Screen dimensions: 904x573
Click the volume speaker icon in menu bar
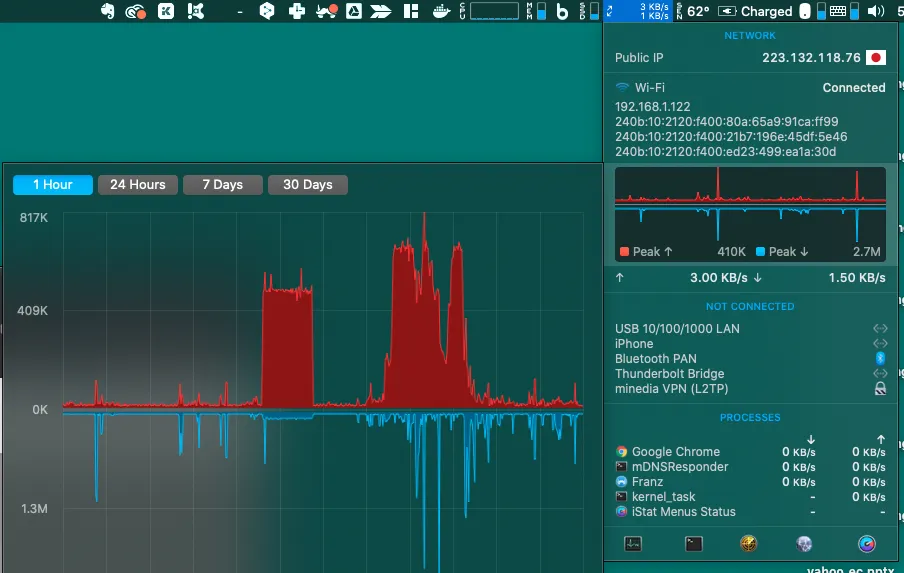(x=877, y=12)
